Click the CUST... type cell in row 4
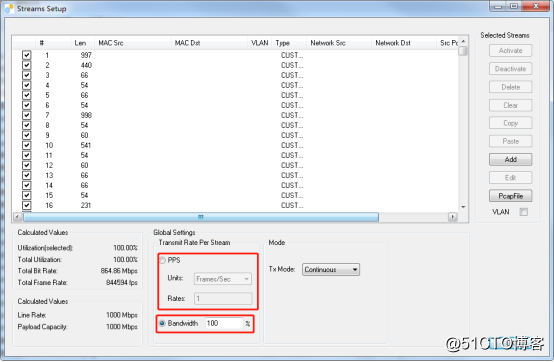The width and height of the screenshot is (554, 362). (292, 85)
